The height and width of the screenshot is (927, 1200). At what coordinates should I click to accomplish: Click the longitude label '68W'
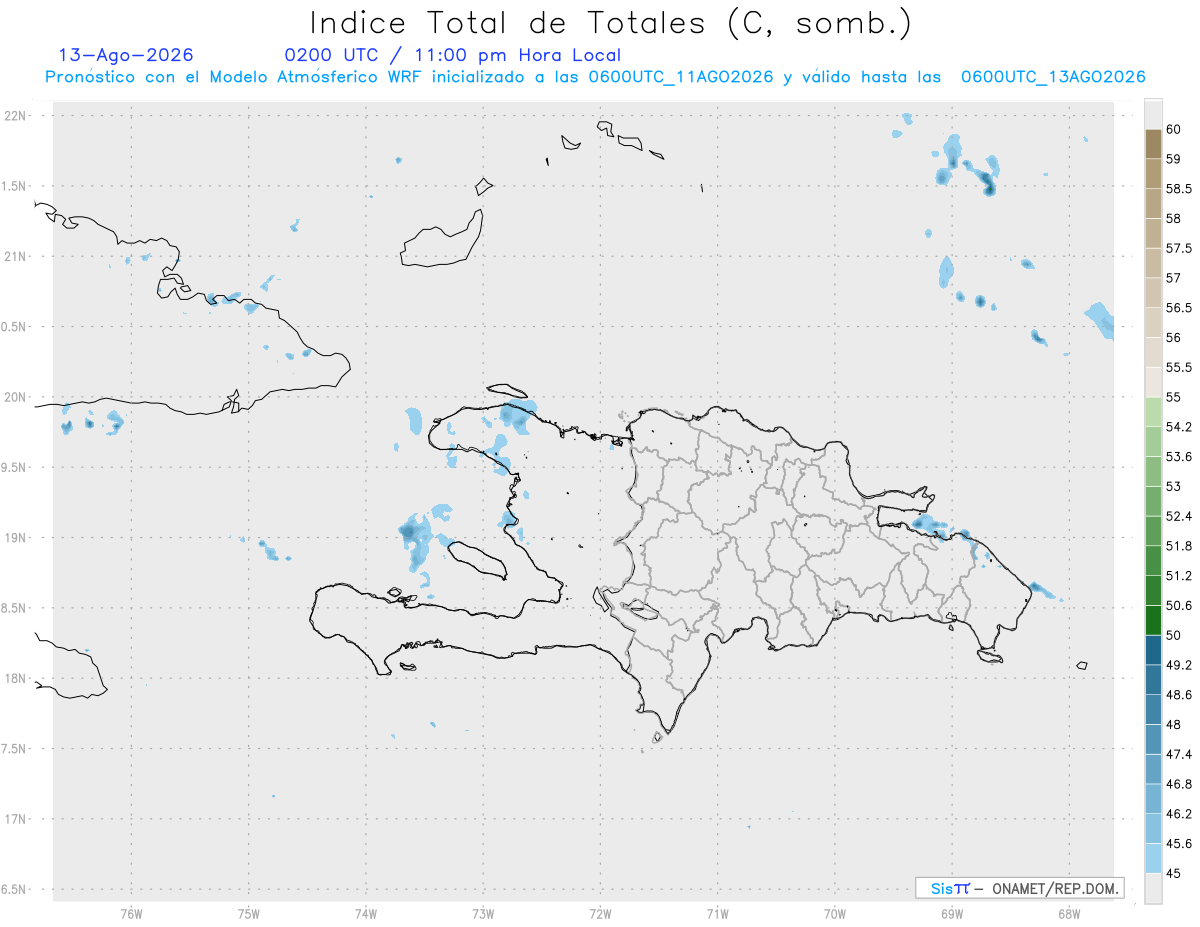[1068, 913]
